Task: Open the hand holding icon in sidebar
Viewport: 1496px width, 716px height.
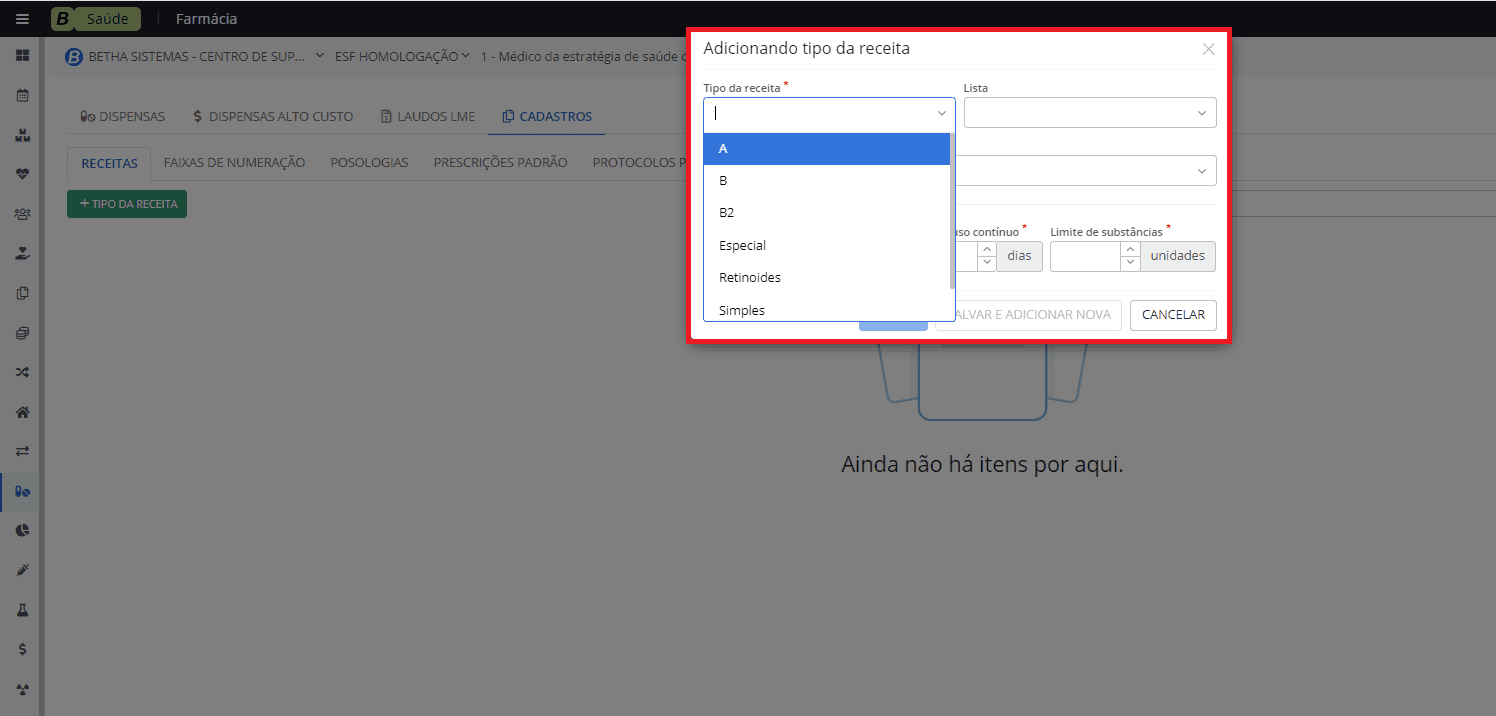Action: pos(22,253)
